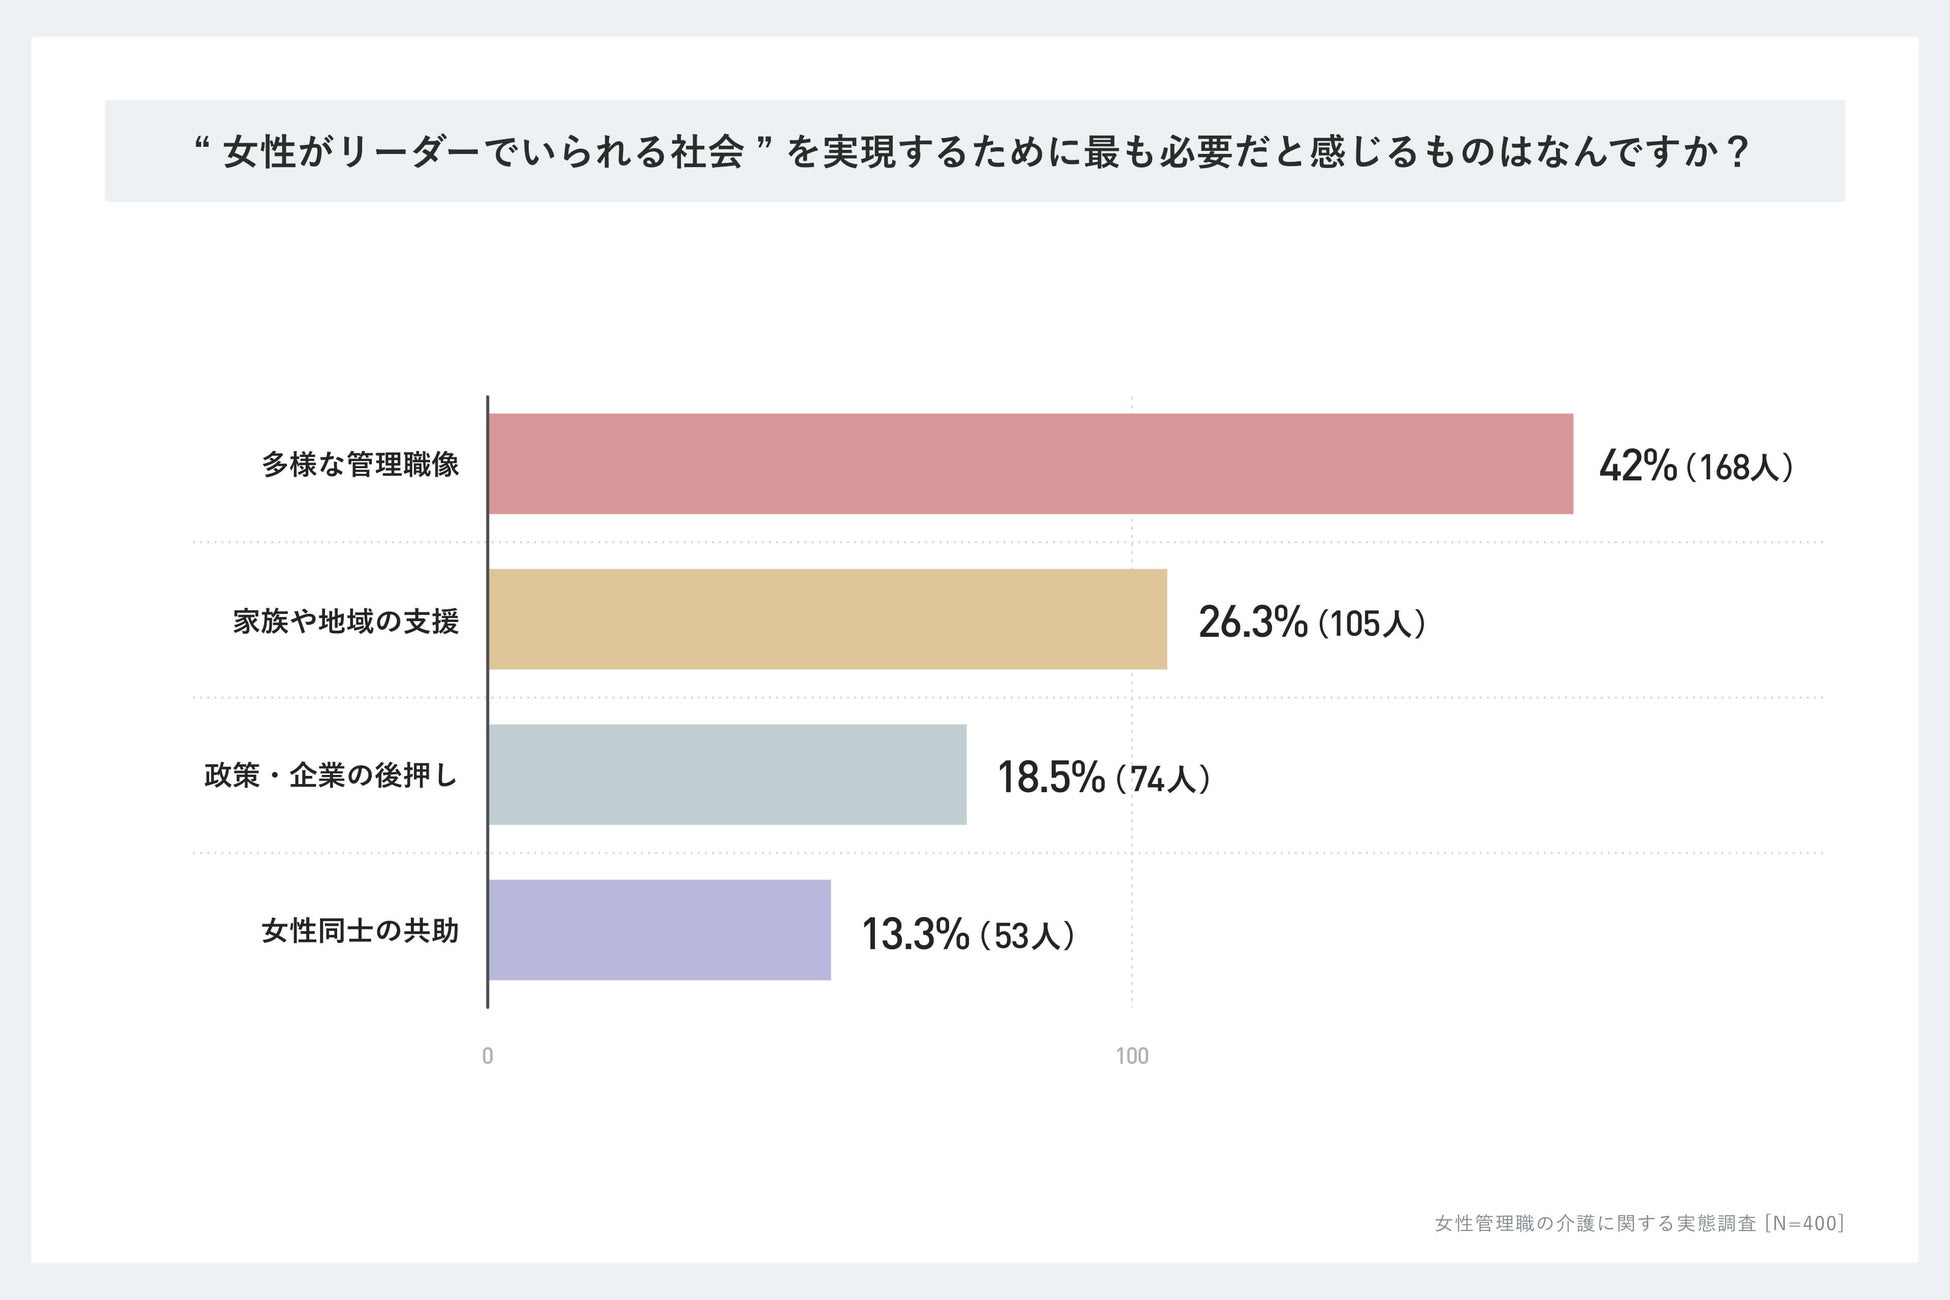Click the gray-blue 政策・企業の後押し bar
The height and width of the screenshot is (1300, 1950).
coord(727,775)
